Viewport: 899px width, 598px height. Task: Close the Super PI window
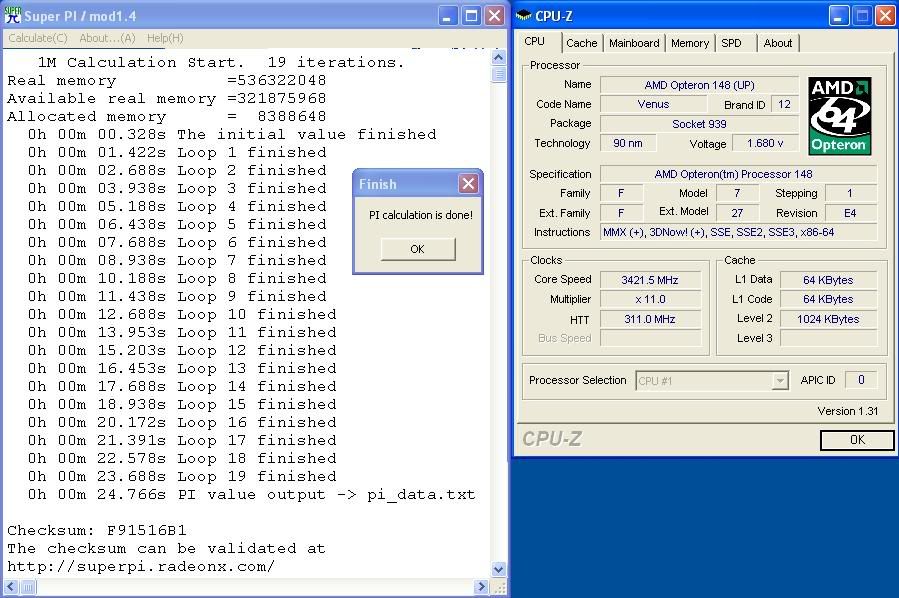(x=495, y=15)
